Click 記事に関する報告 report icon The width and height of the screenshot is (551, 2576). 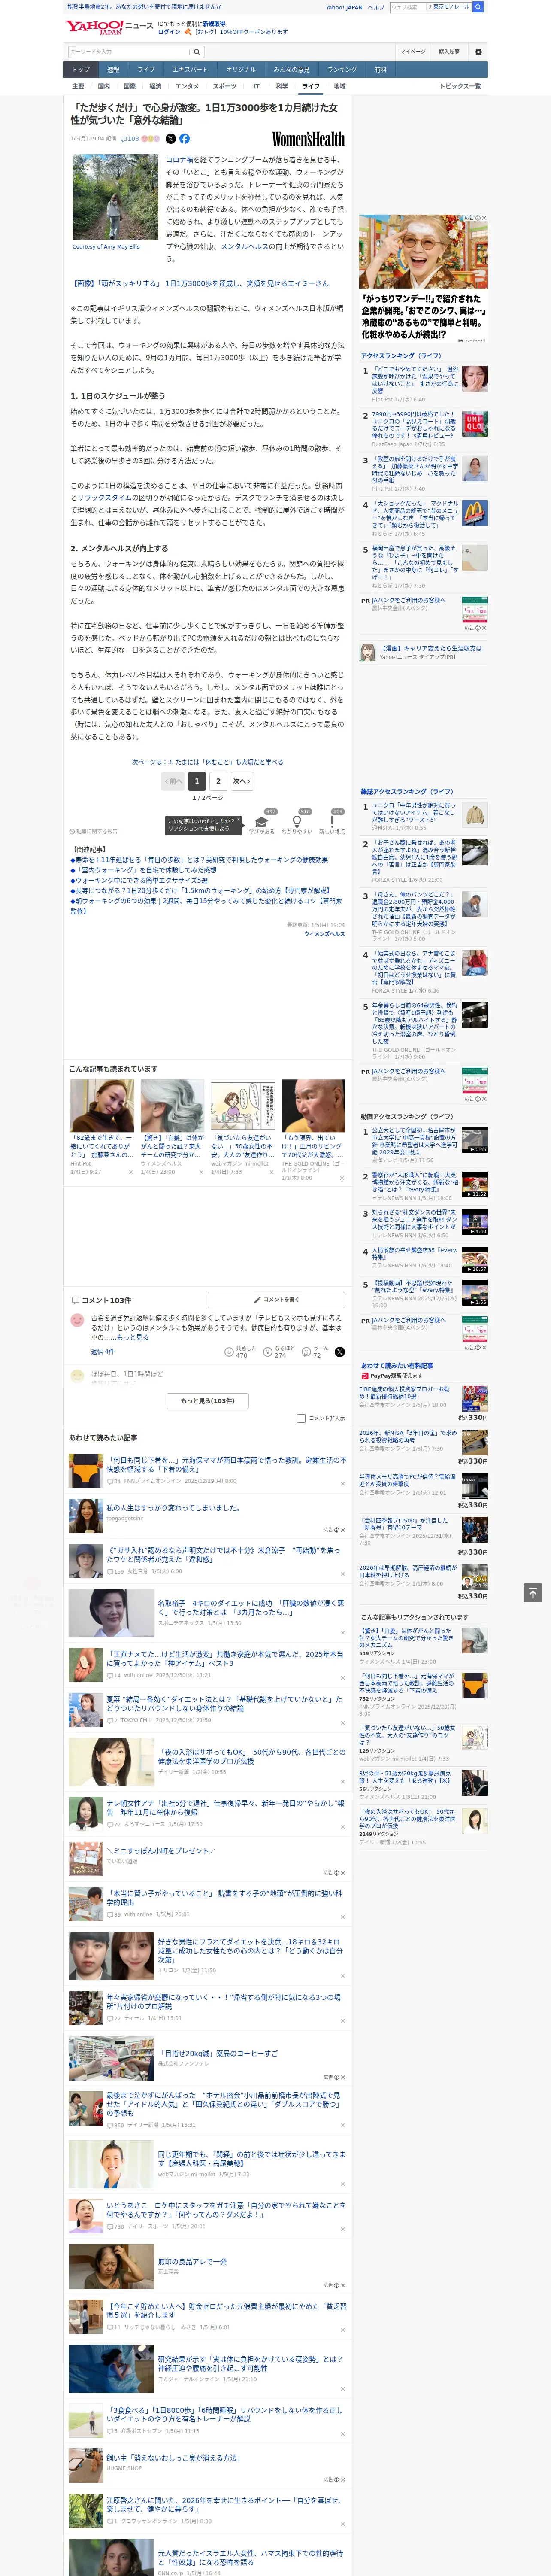[93, 831]
